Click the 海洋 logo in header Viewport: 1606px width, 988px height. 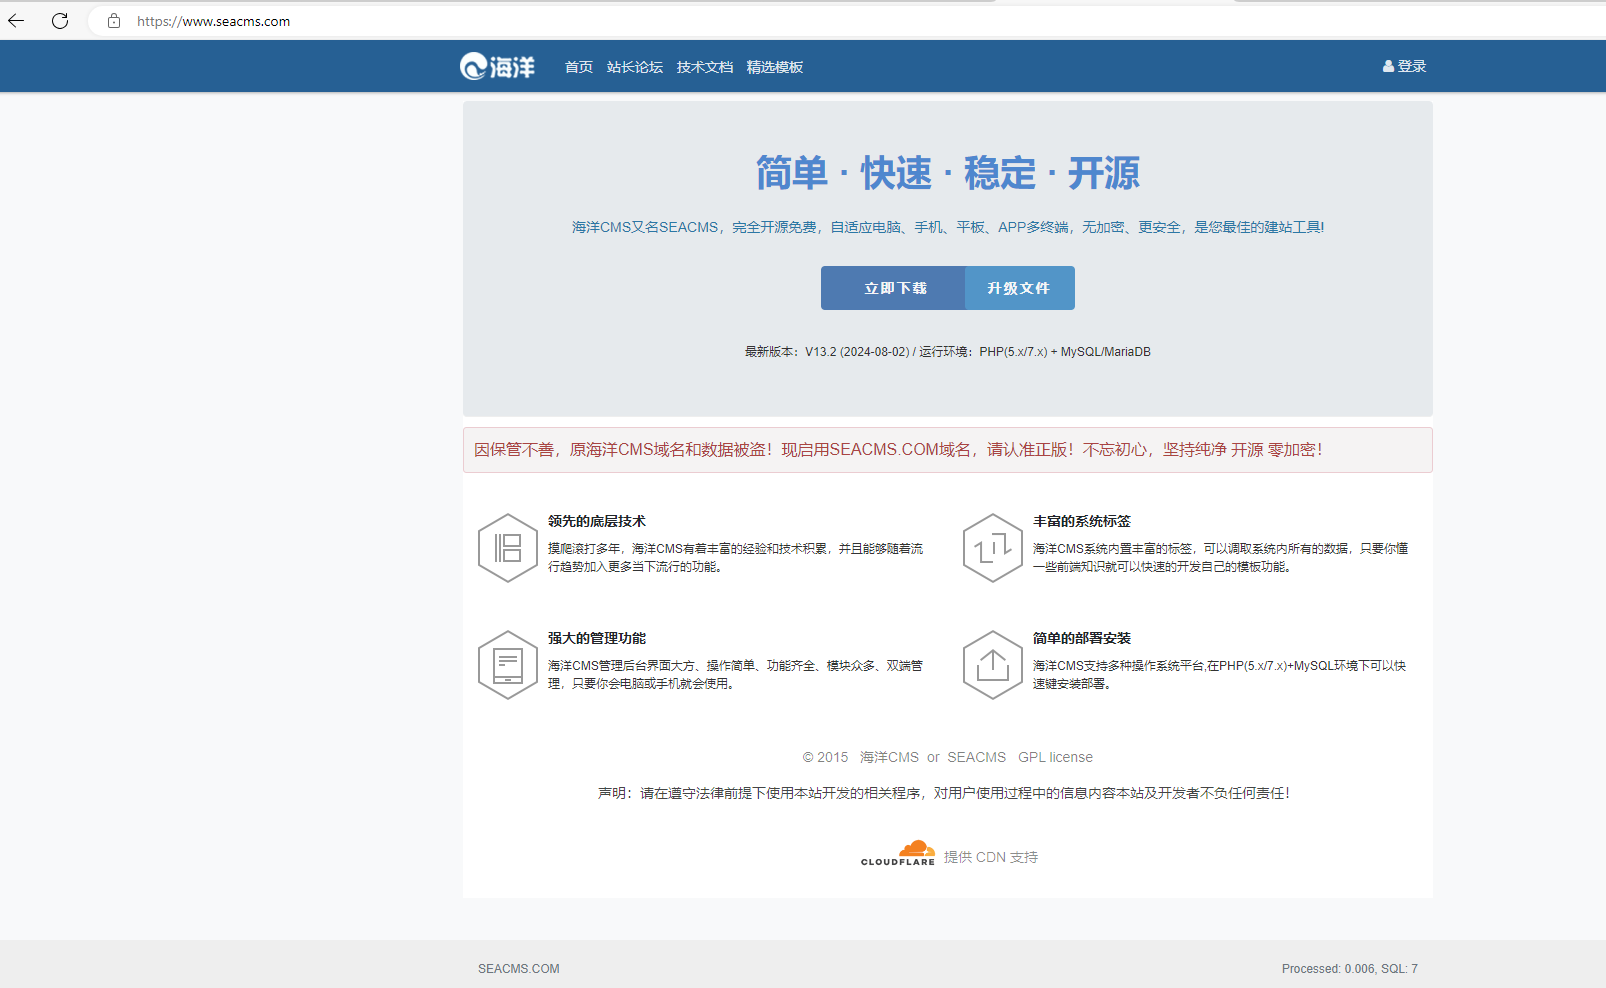(497, 67)
